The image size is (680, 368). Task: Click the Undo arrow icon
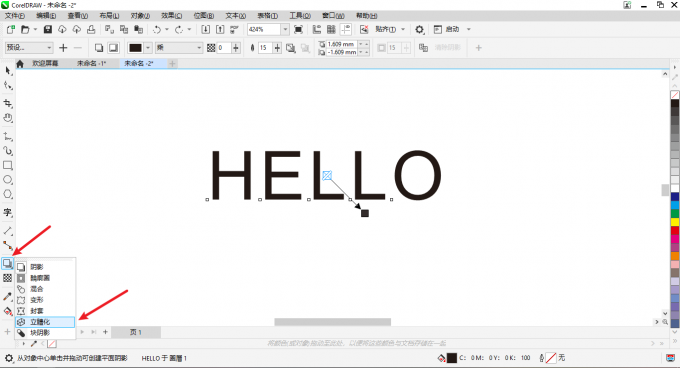(x=157, y=29)
